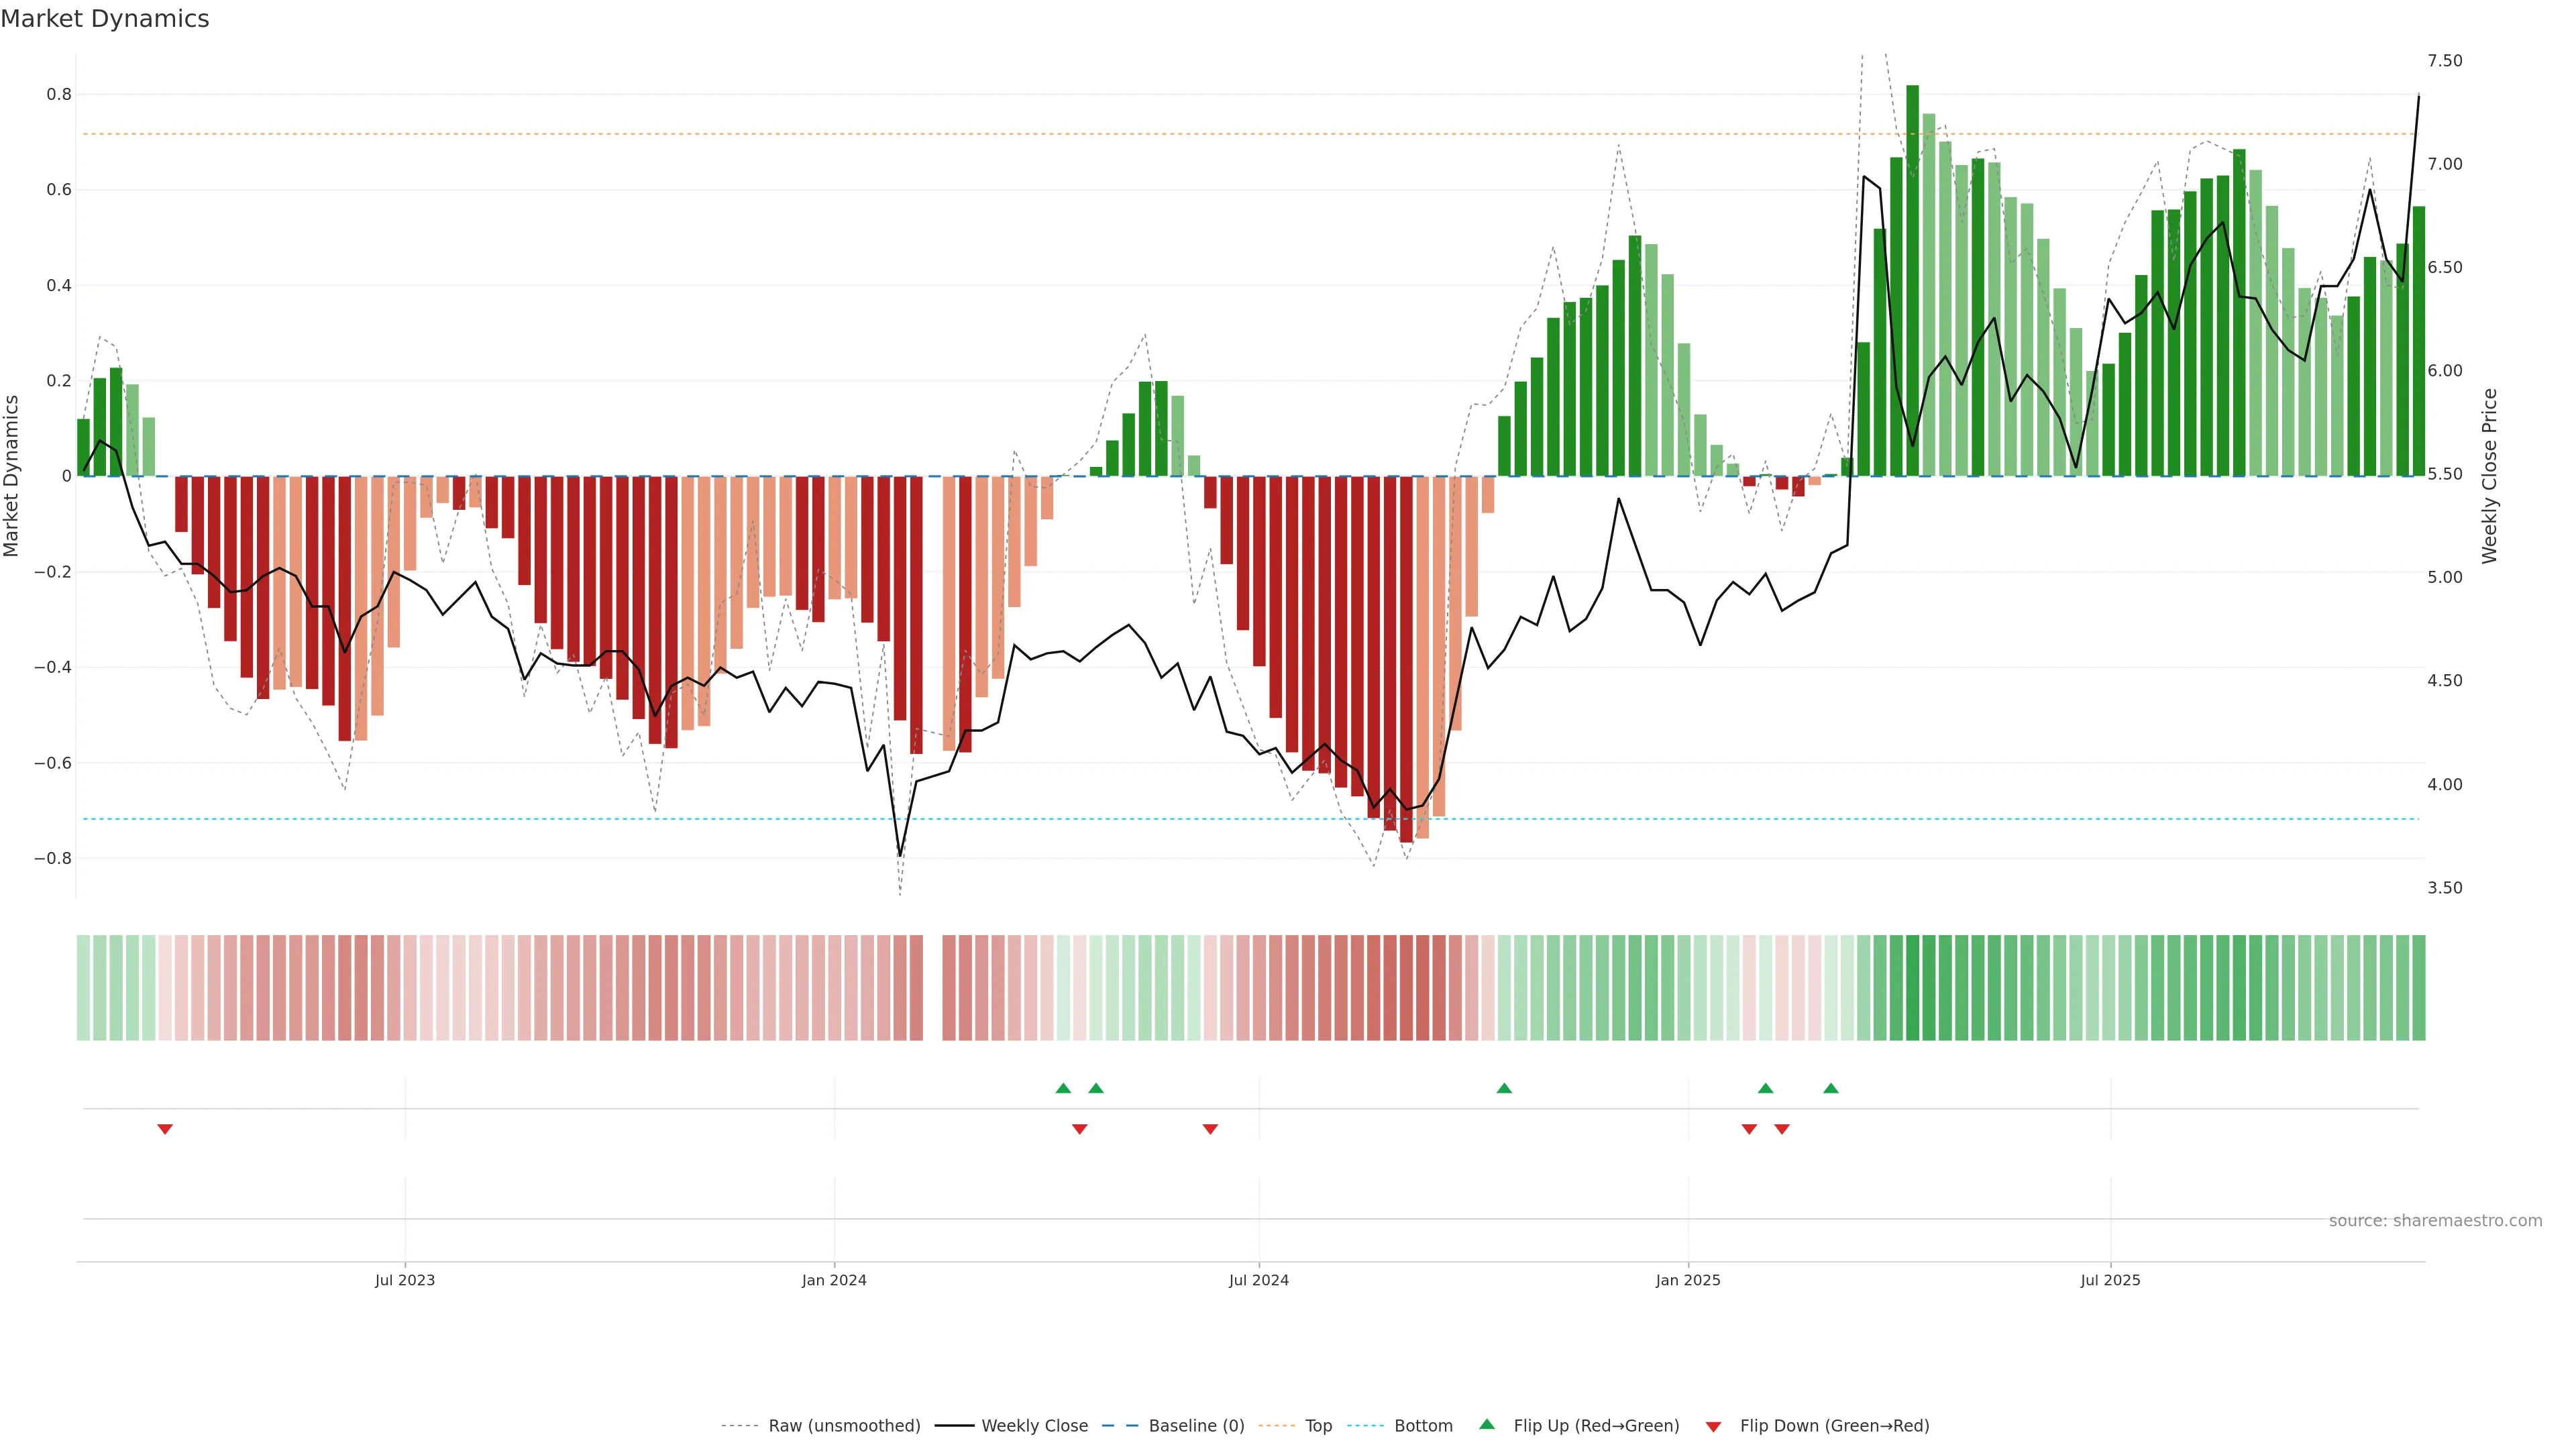Toggle Weekly Close line in legend
This screenshot has height=1449, width=2576.
1034,1425
